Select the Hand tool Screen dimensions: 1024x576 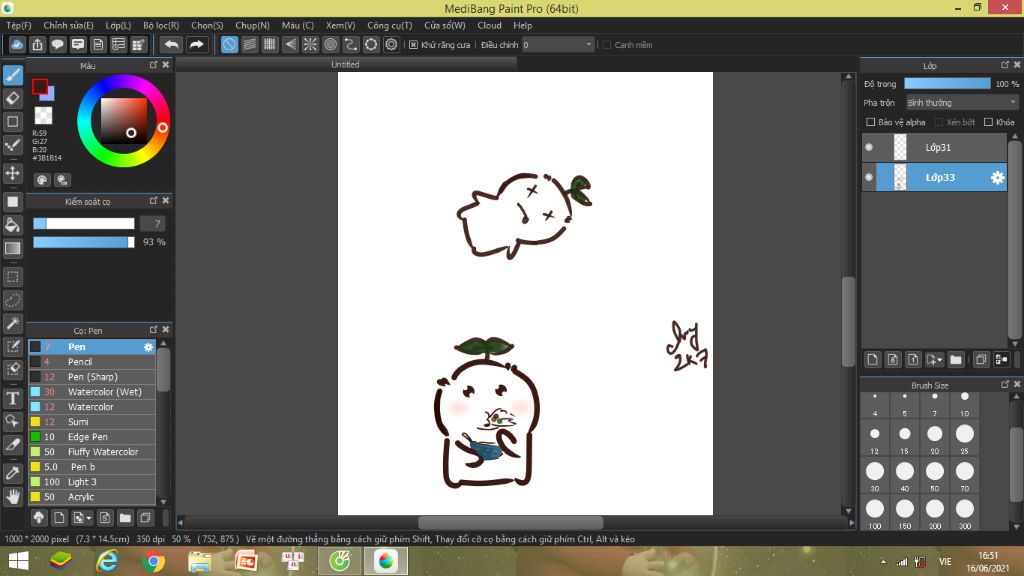click(12, 496)
